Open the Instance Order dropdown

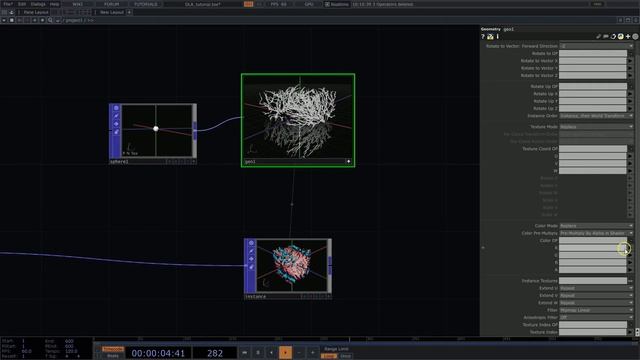596,116
